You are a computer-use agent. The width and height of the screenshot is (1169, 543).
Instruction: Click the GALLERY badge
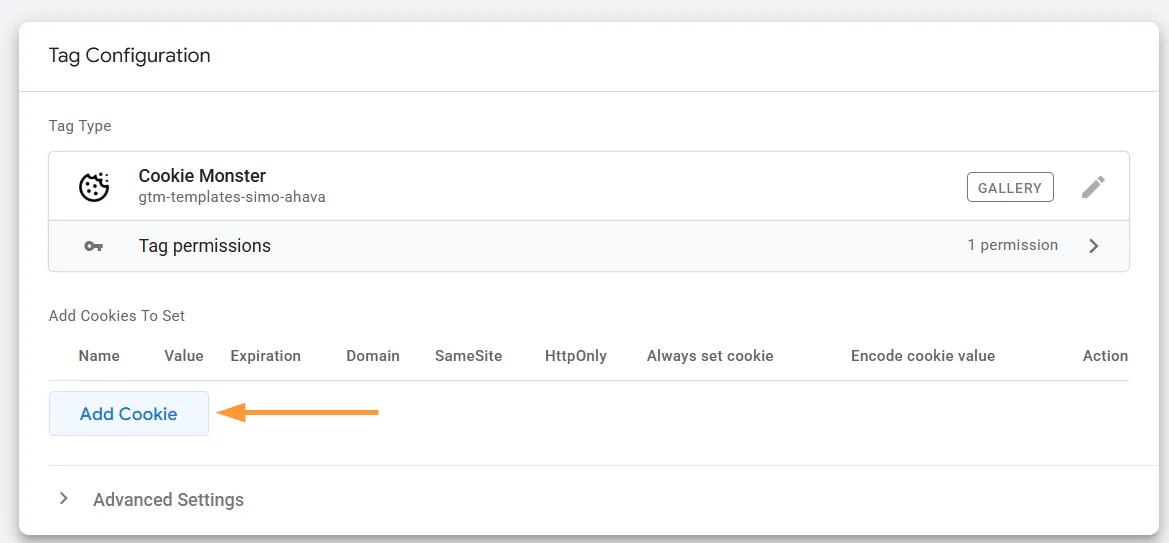coord(1010,187)
